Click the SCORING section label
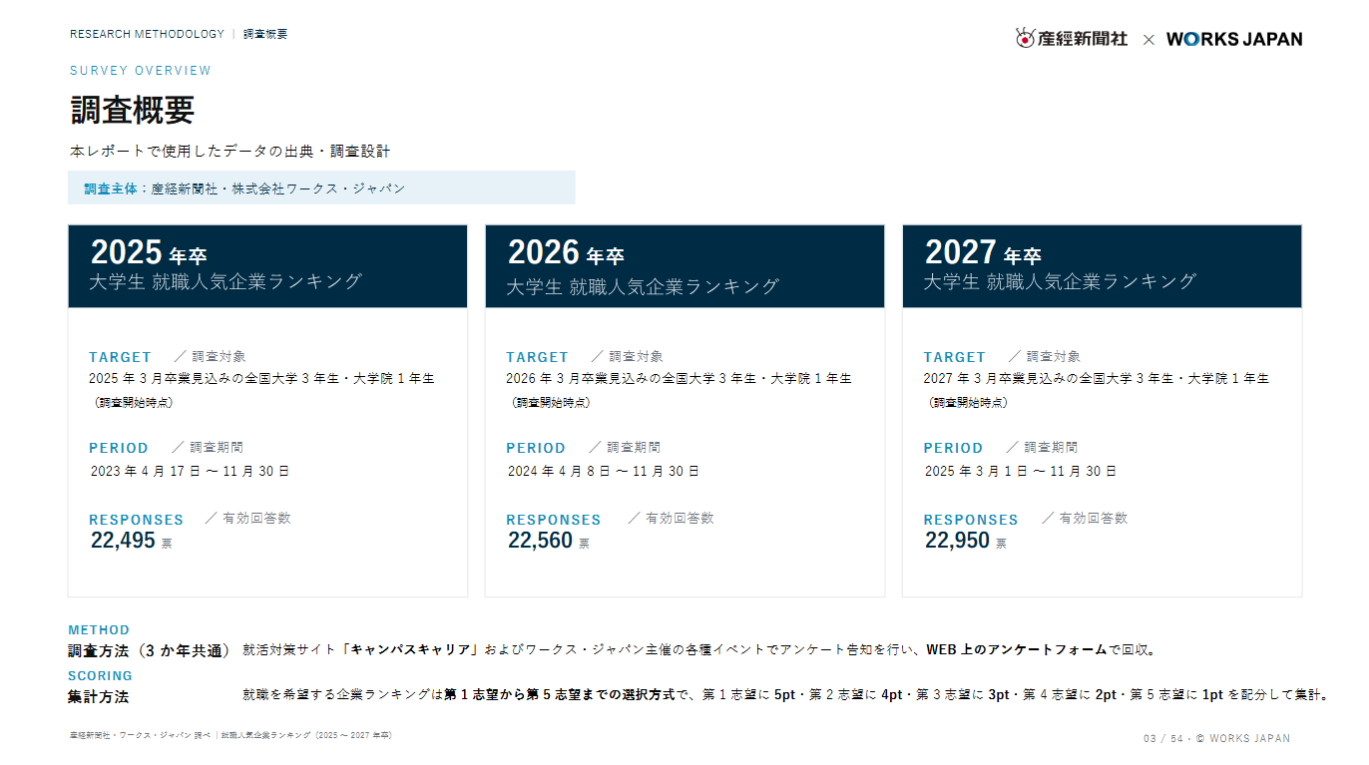 (x=100, y=676)
